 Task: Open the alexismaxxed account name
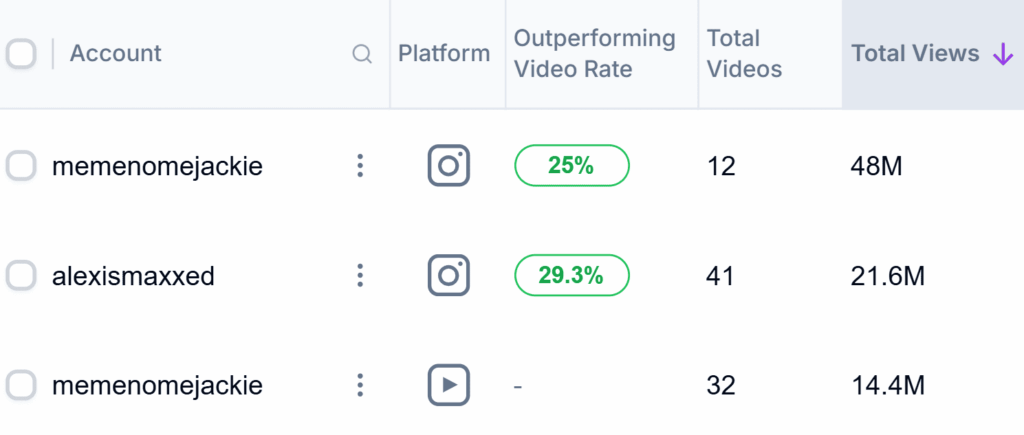point(133,276)
